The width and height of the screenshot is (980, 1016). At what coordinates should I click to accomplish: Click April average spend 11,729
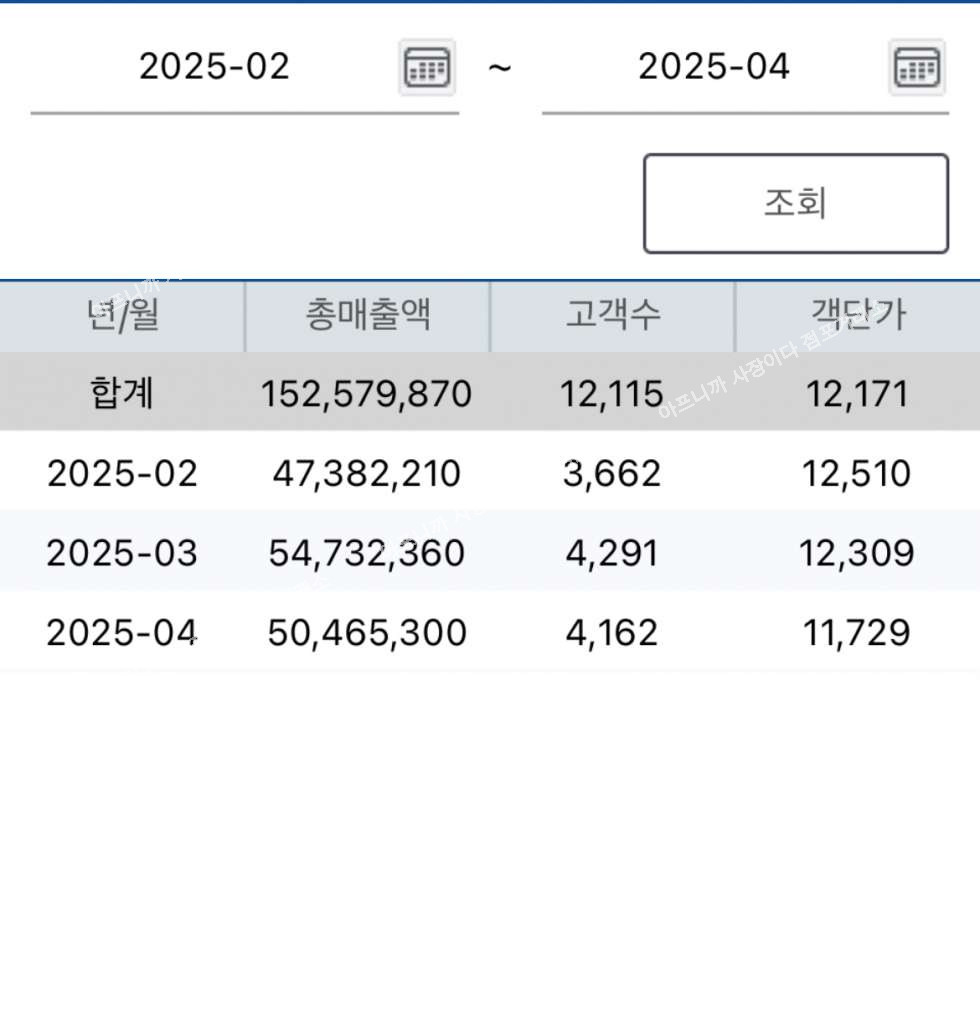(x=856, y=633)
